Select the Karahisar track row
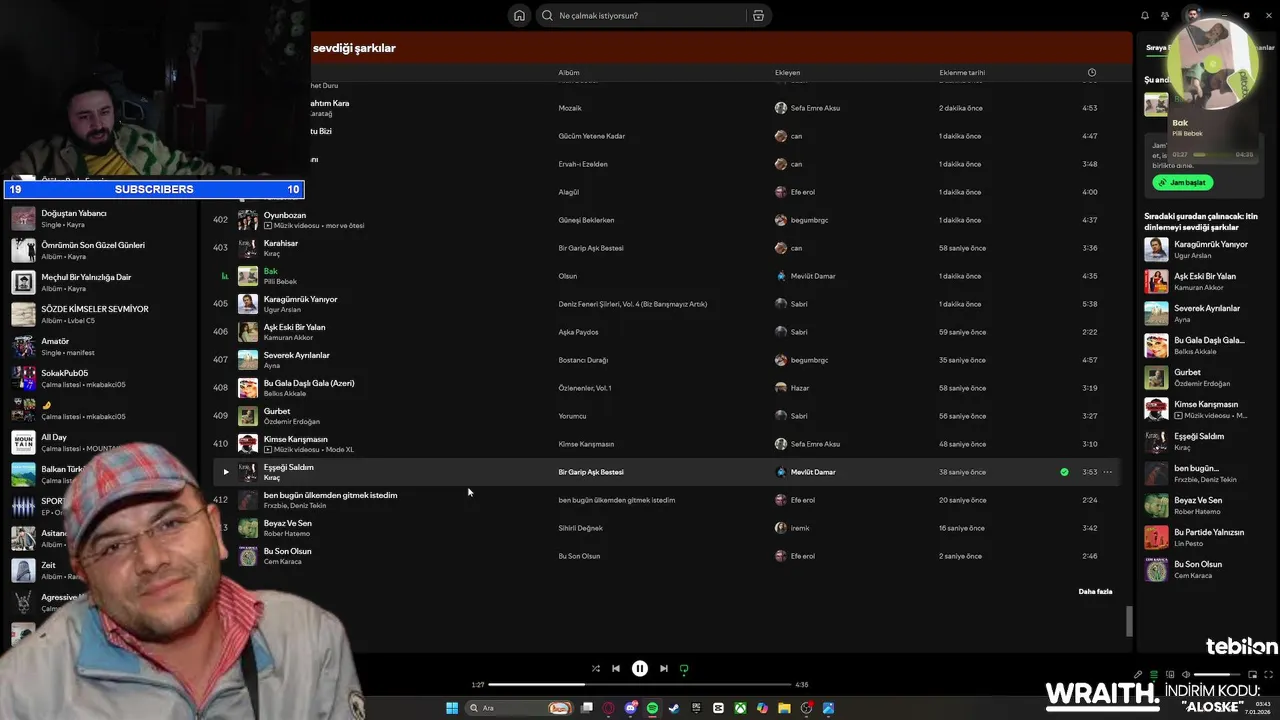Image resolution: width=1280 pixels, height=720 pixels. 665,248
